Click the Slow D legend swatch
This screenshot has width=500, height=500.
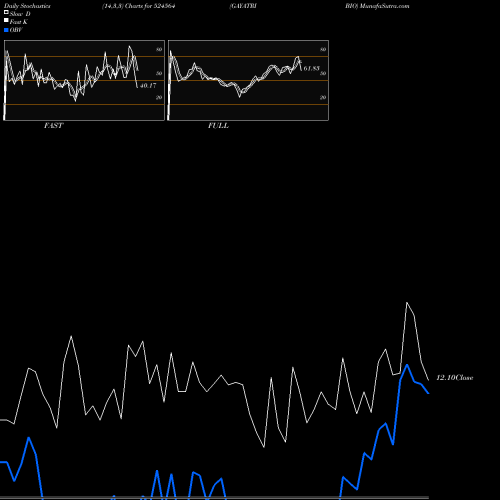(x=6, y=12)
